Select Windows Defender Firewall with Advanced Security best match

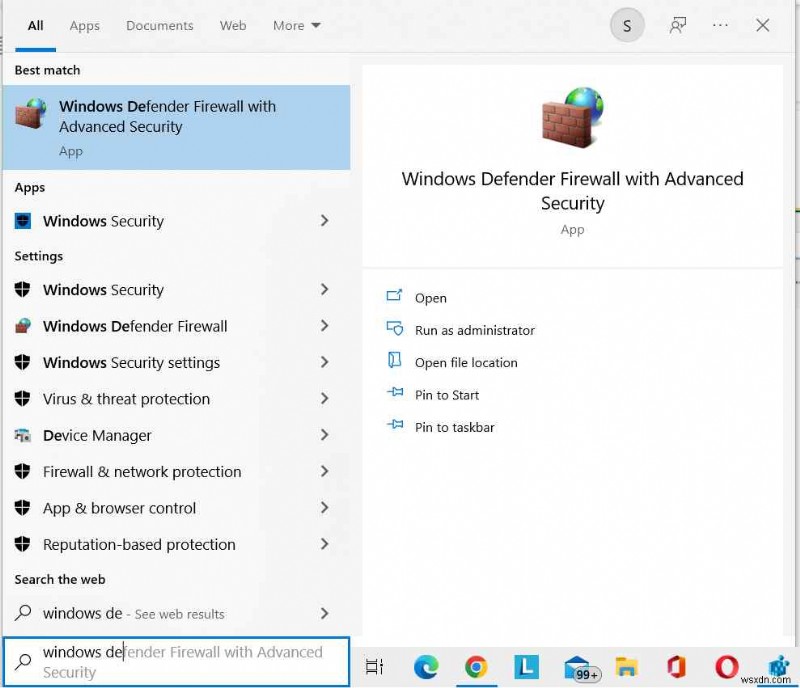pos(177,127)
